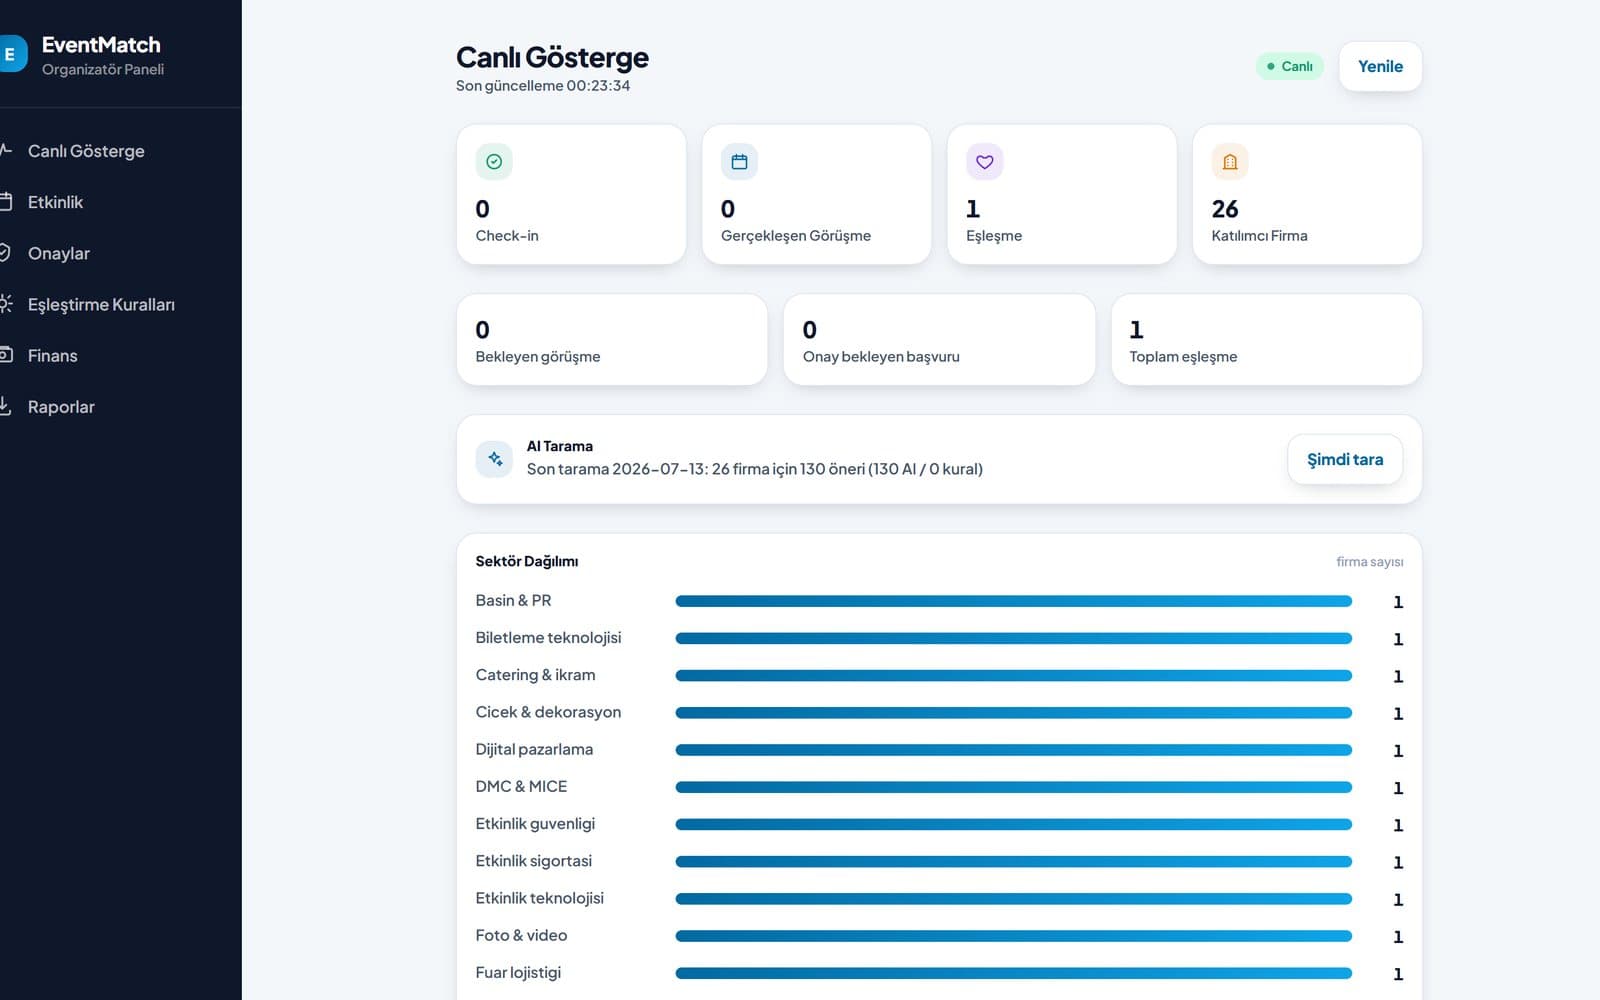Click the Sektör Dağılımı heading
The width and height of the screenshot is (1600, 1000).
(527, 561)
